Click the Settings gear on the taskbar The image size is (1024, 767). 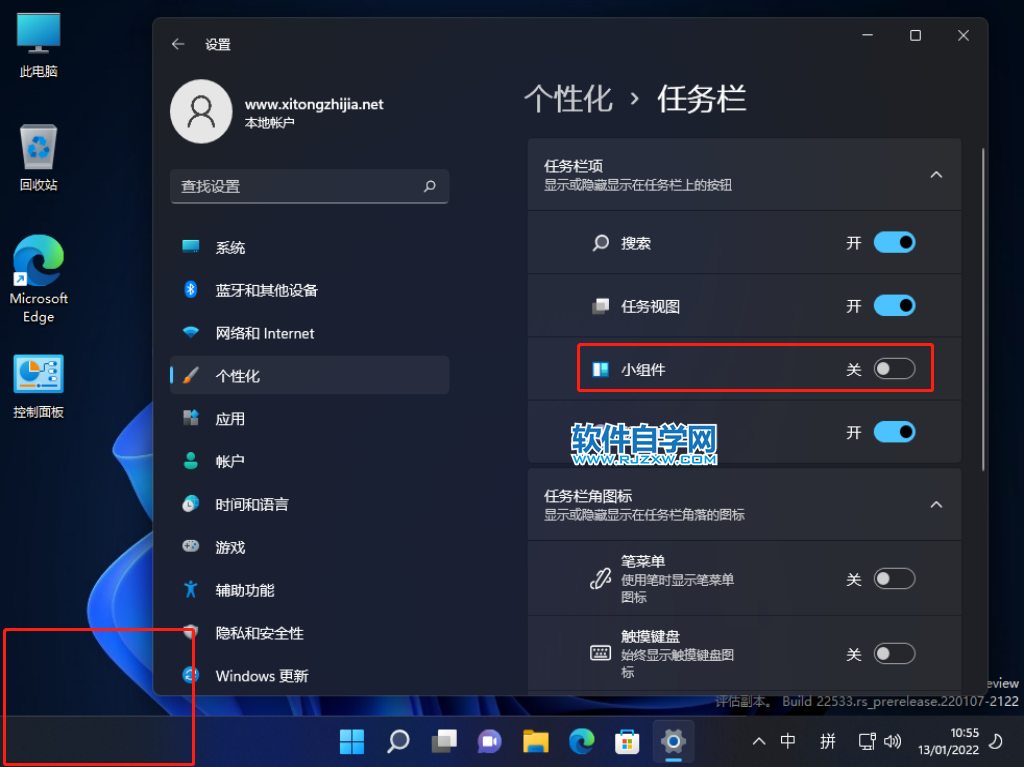point(673,742)
